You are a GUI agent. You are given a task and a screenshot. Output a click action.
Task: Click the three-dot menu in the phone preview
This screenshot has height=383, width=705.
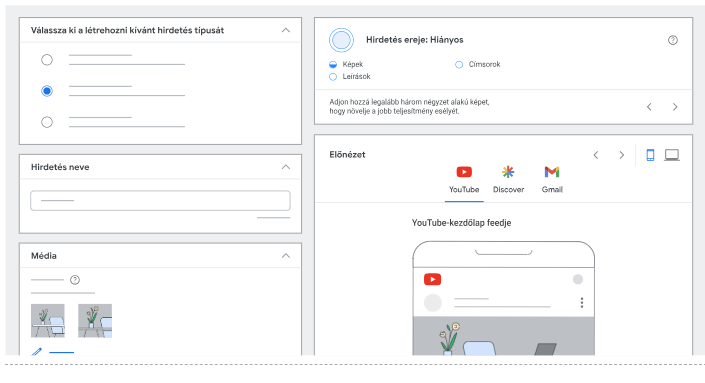pyautogui.click(x=582, y=303)
